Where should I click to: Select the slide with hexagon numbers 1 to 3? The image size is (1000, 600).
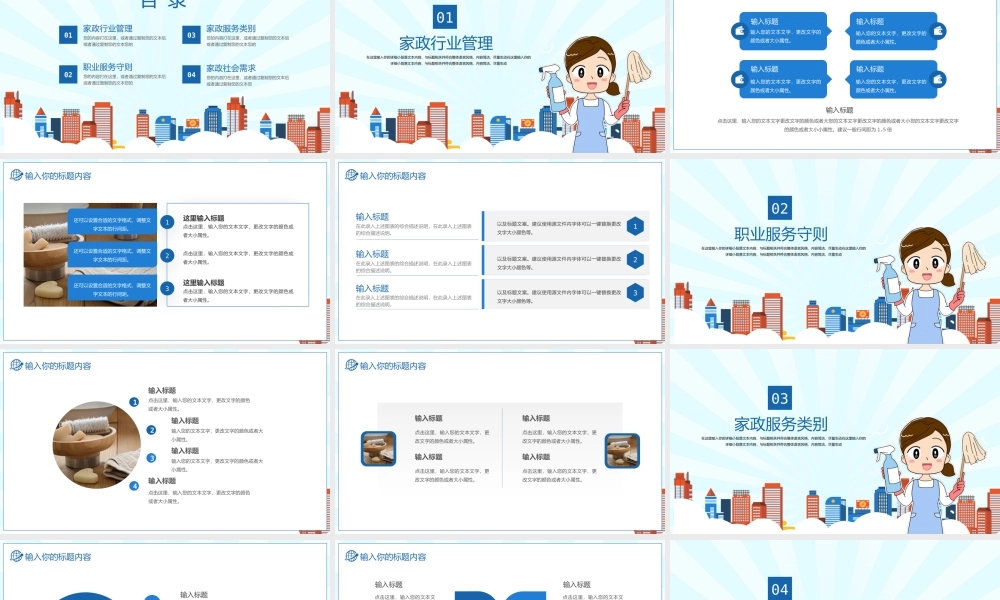(500, 251)
